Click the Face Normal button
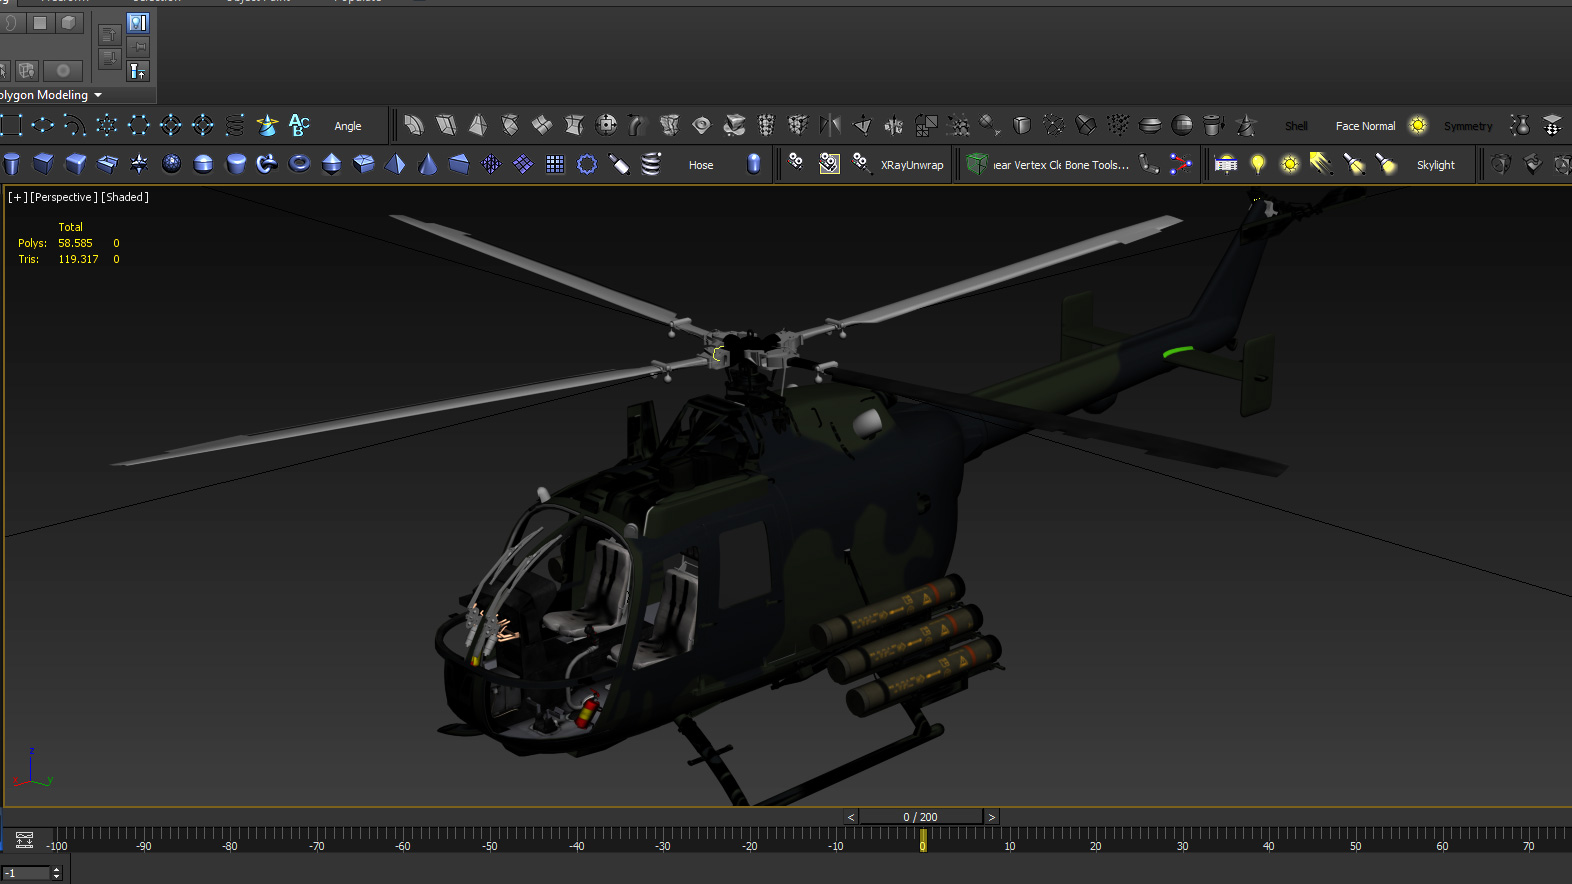This screenshot has width=1572, height=884. coord(1365,126)
